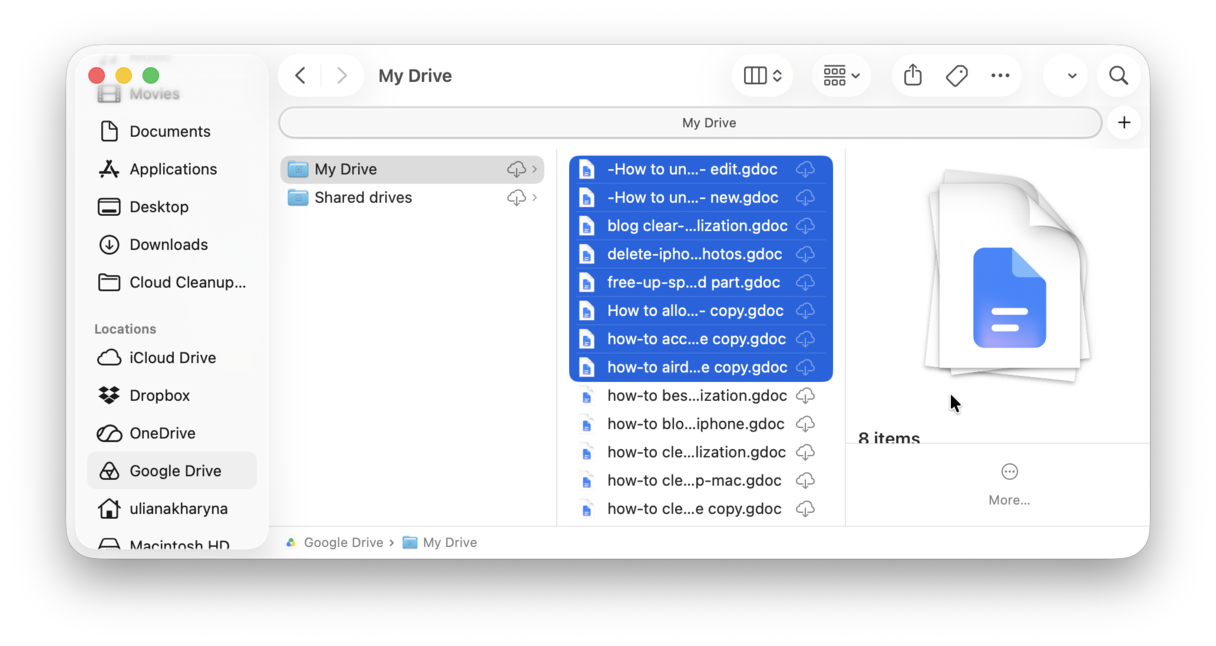Viewport: 1216px width, 646px height.
Task: Open Desktop in the sidebar
Action: (x=172, y=207)
